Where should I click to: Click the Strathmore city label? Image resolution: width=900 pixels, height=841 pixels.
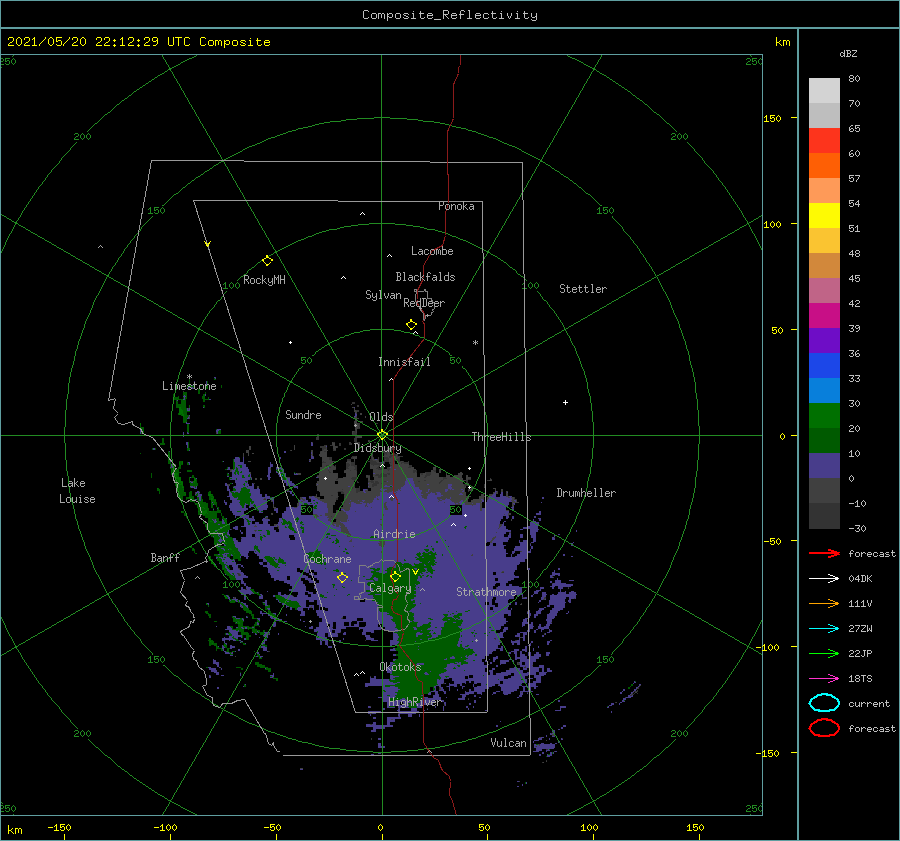[x=486, y=592]
